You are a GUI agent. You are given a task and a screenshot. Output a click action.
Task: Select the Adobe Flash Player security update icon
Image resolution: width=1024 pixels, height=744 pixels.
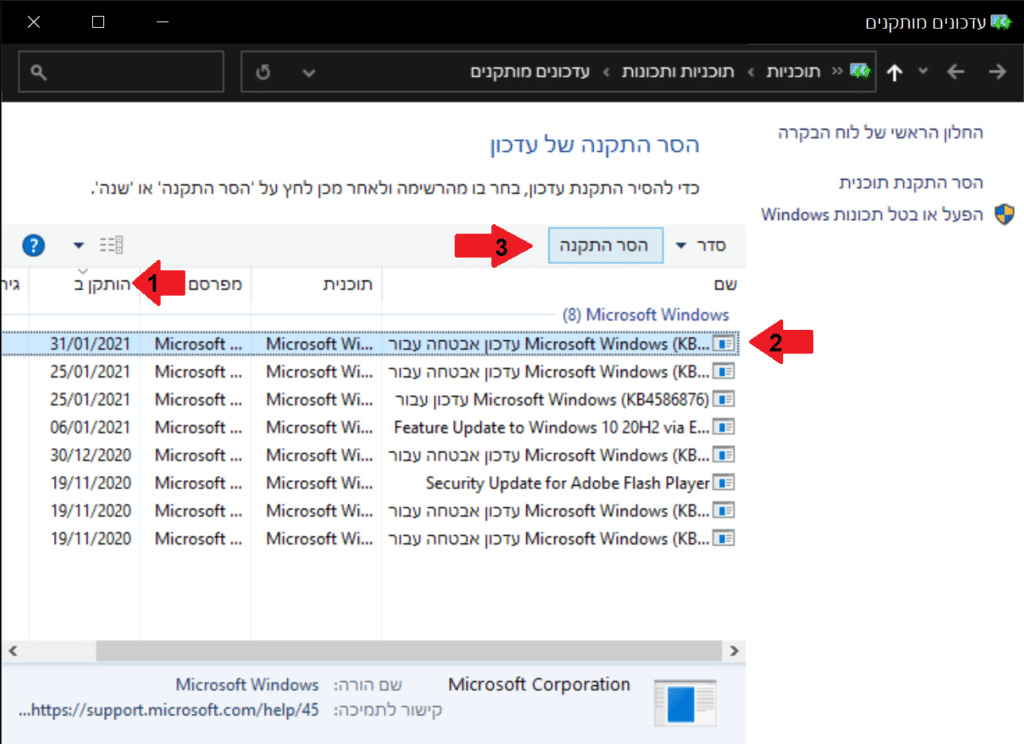(723, 483)
